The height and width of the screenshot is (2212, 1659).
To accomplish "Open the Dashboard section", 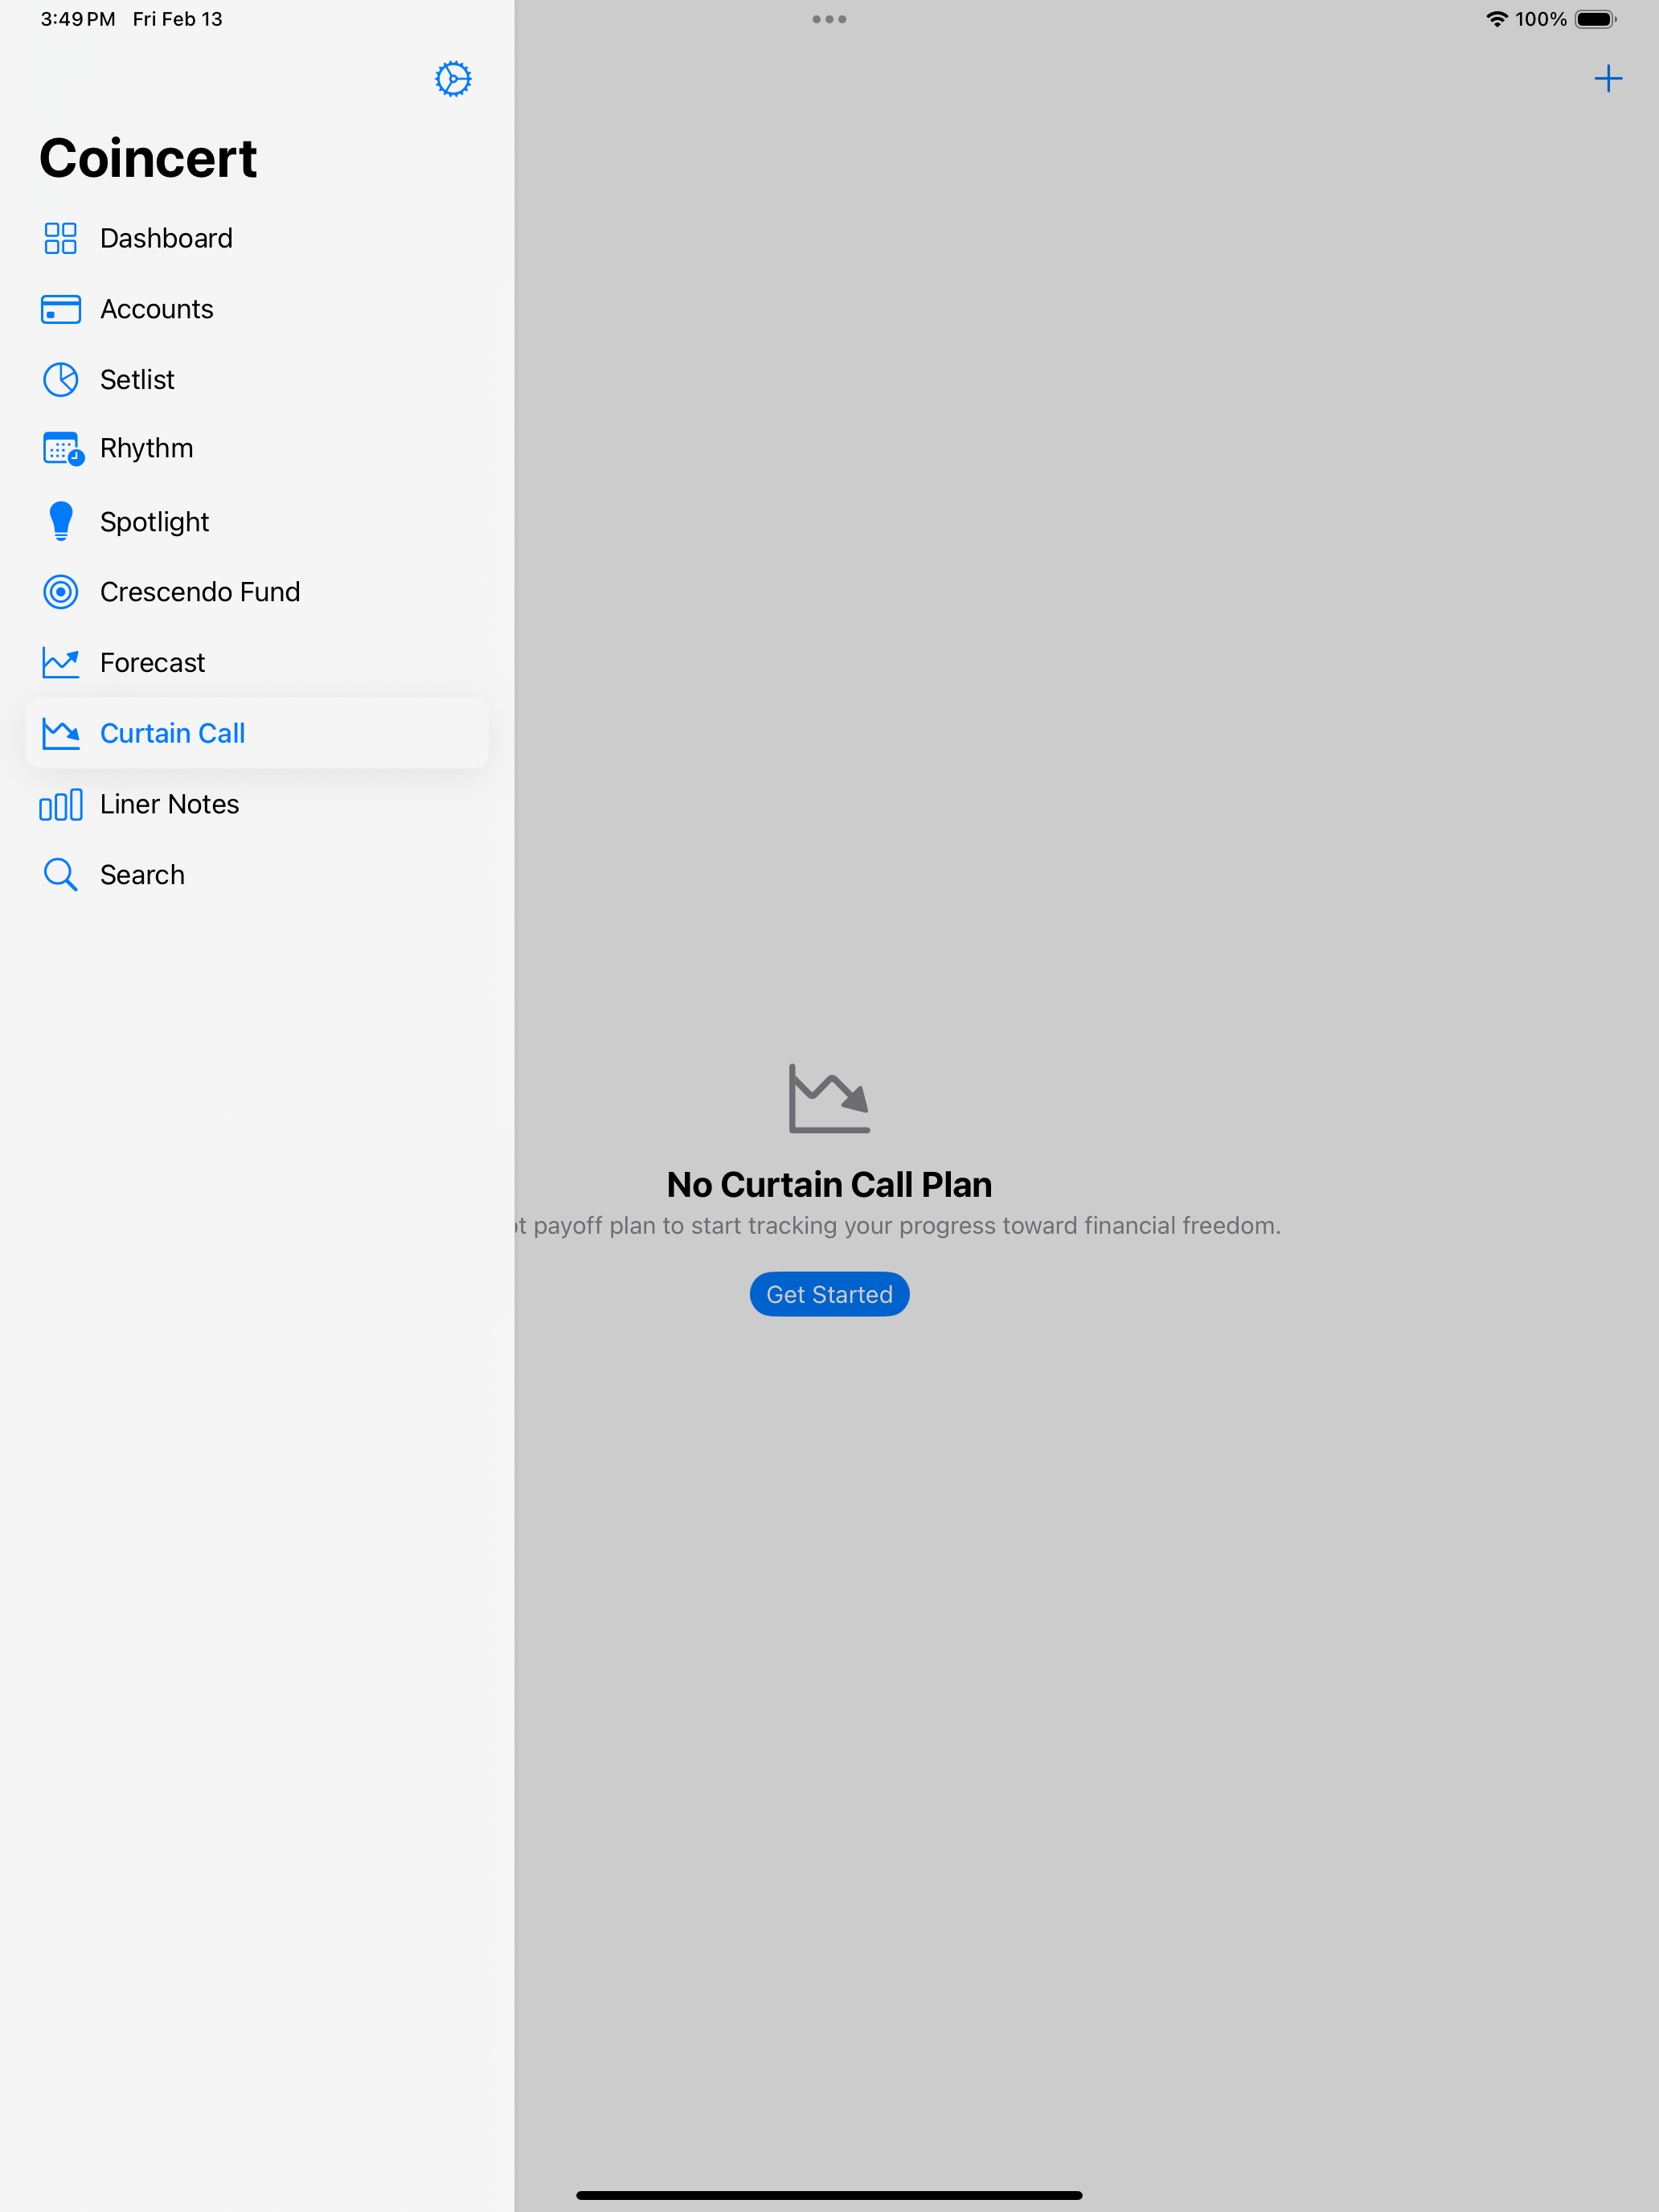I will tap(166, 238).
